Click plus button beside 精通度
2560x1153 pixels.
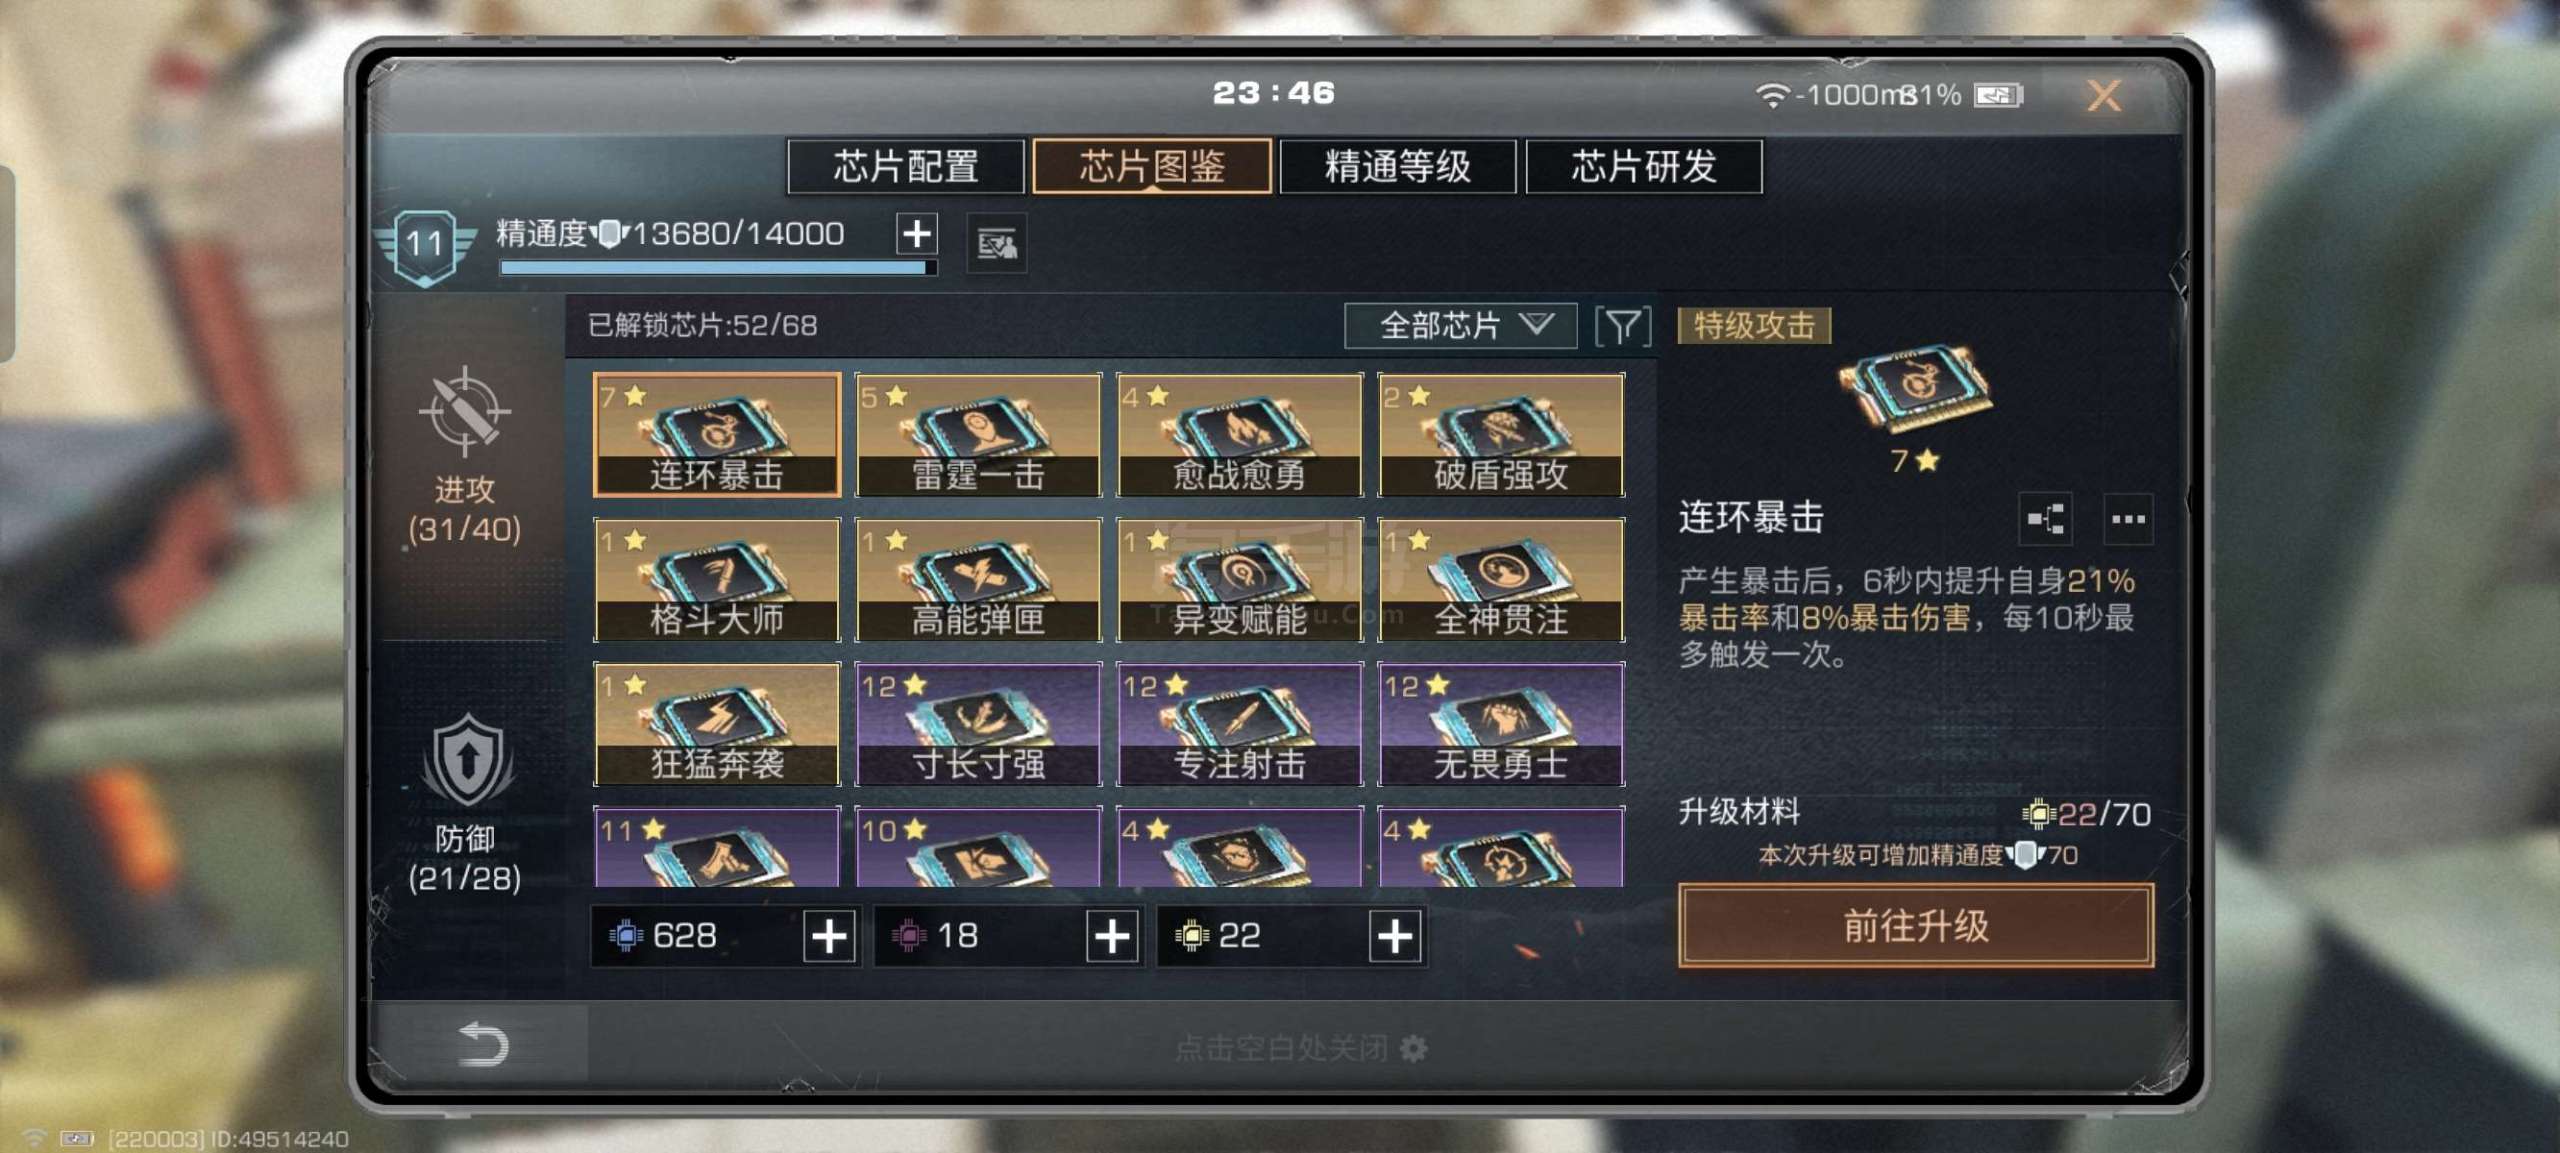point(917,234)
